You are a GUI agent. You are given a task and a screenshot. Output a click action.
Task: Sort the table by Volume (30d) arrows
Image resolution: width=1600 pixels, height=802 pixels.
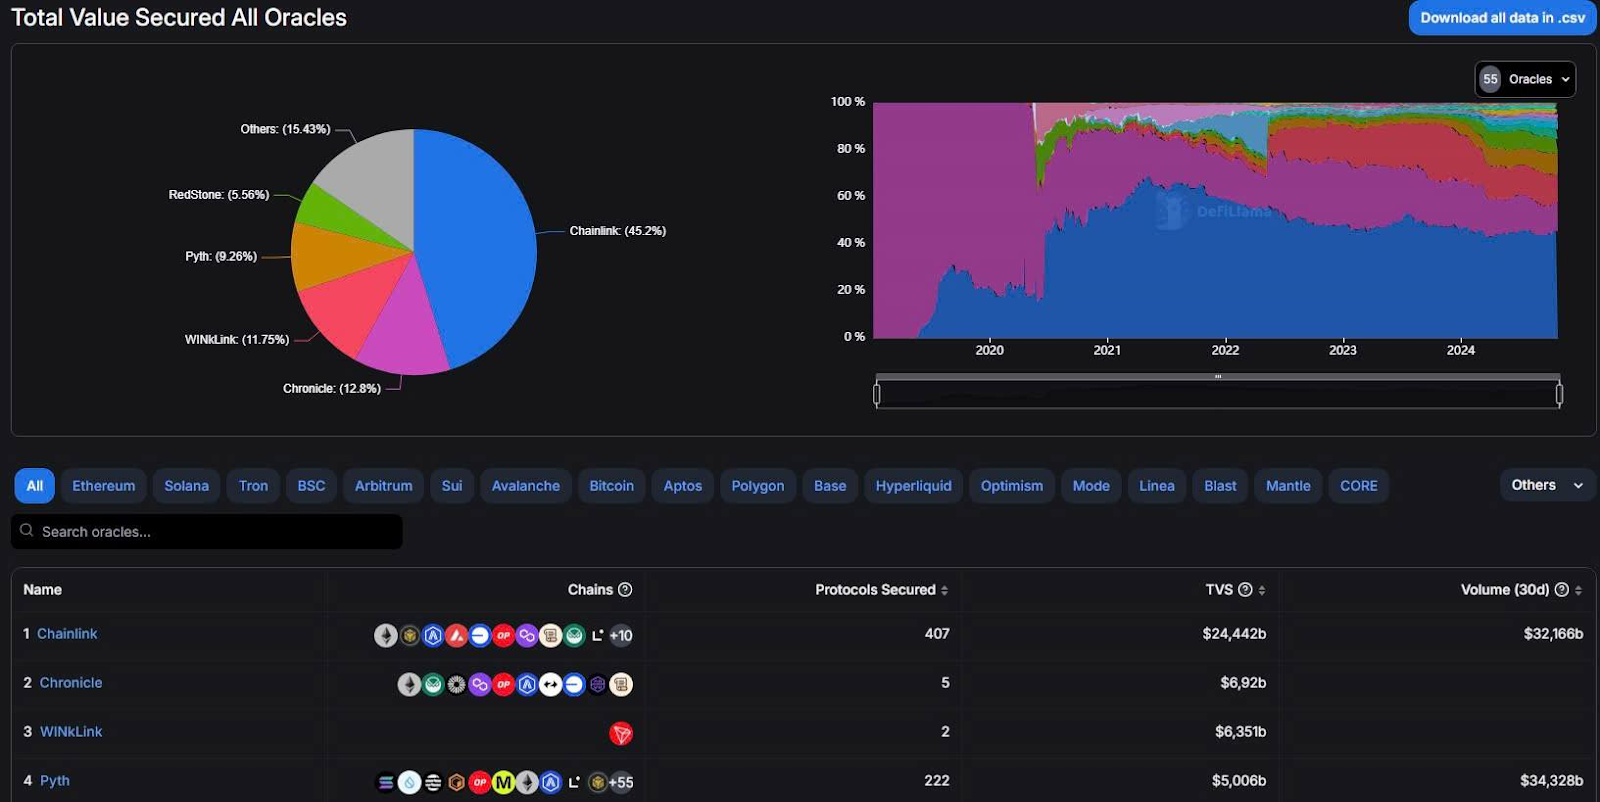pyautogui.click(x=1578, y=590)
